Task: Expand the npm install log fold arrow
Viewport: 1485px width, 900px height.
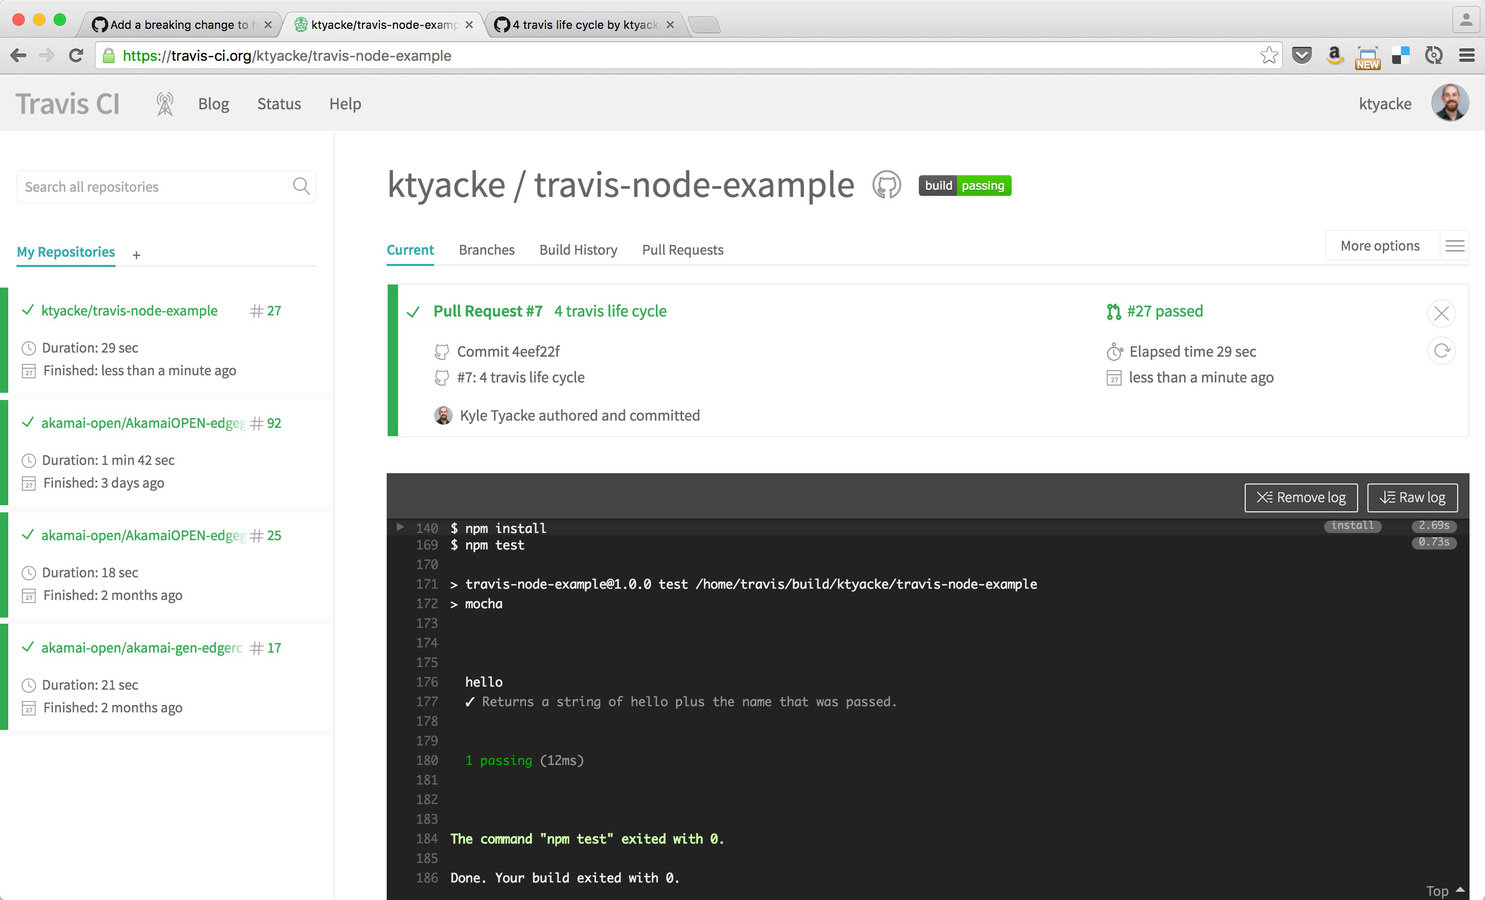Action: pyautogui.click(x=400, y=527)
